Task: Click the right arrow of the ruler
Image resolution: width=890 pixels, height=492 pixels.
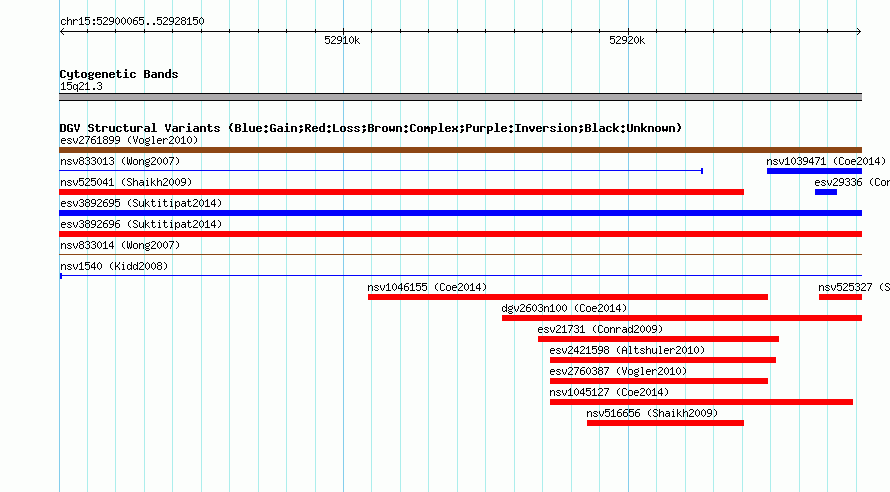Action: tap(859, 32)
